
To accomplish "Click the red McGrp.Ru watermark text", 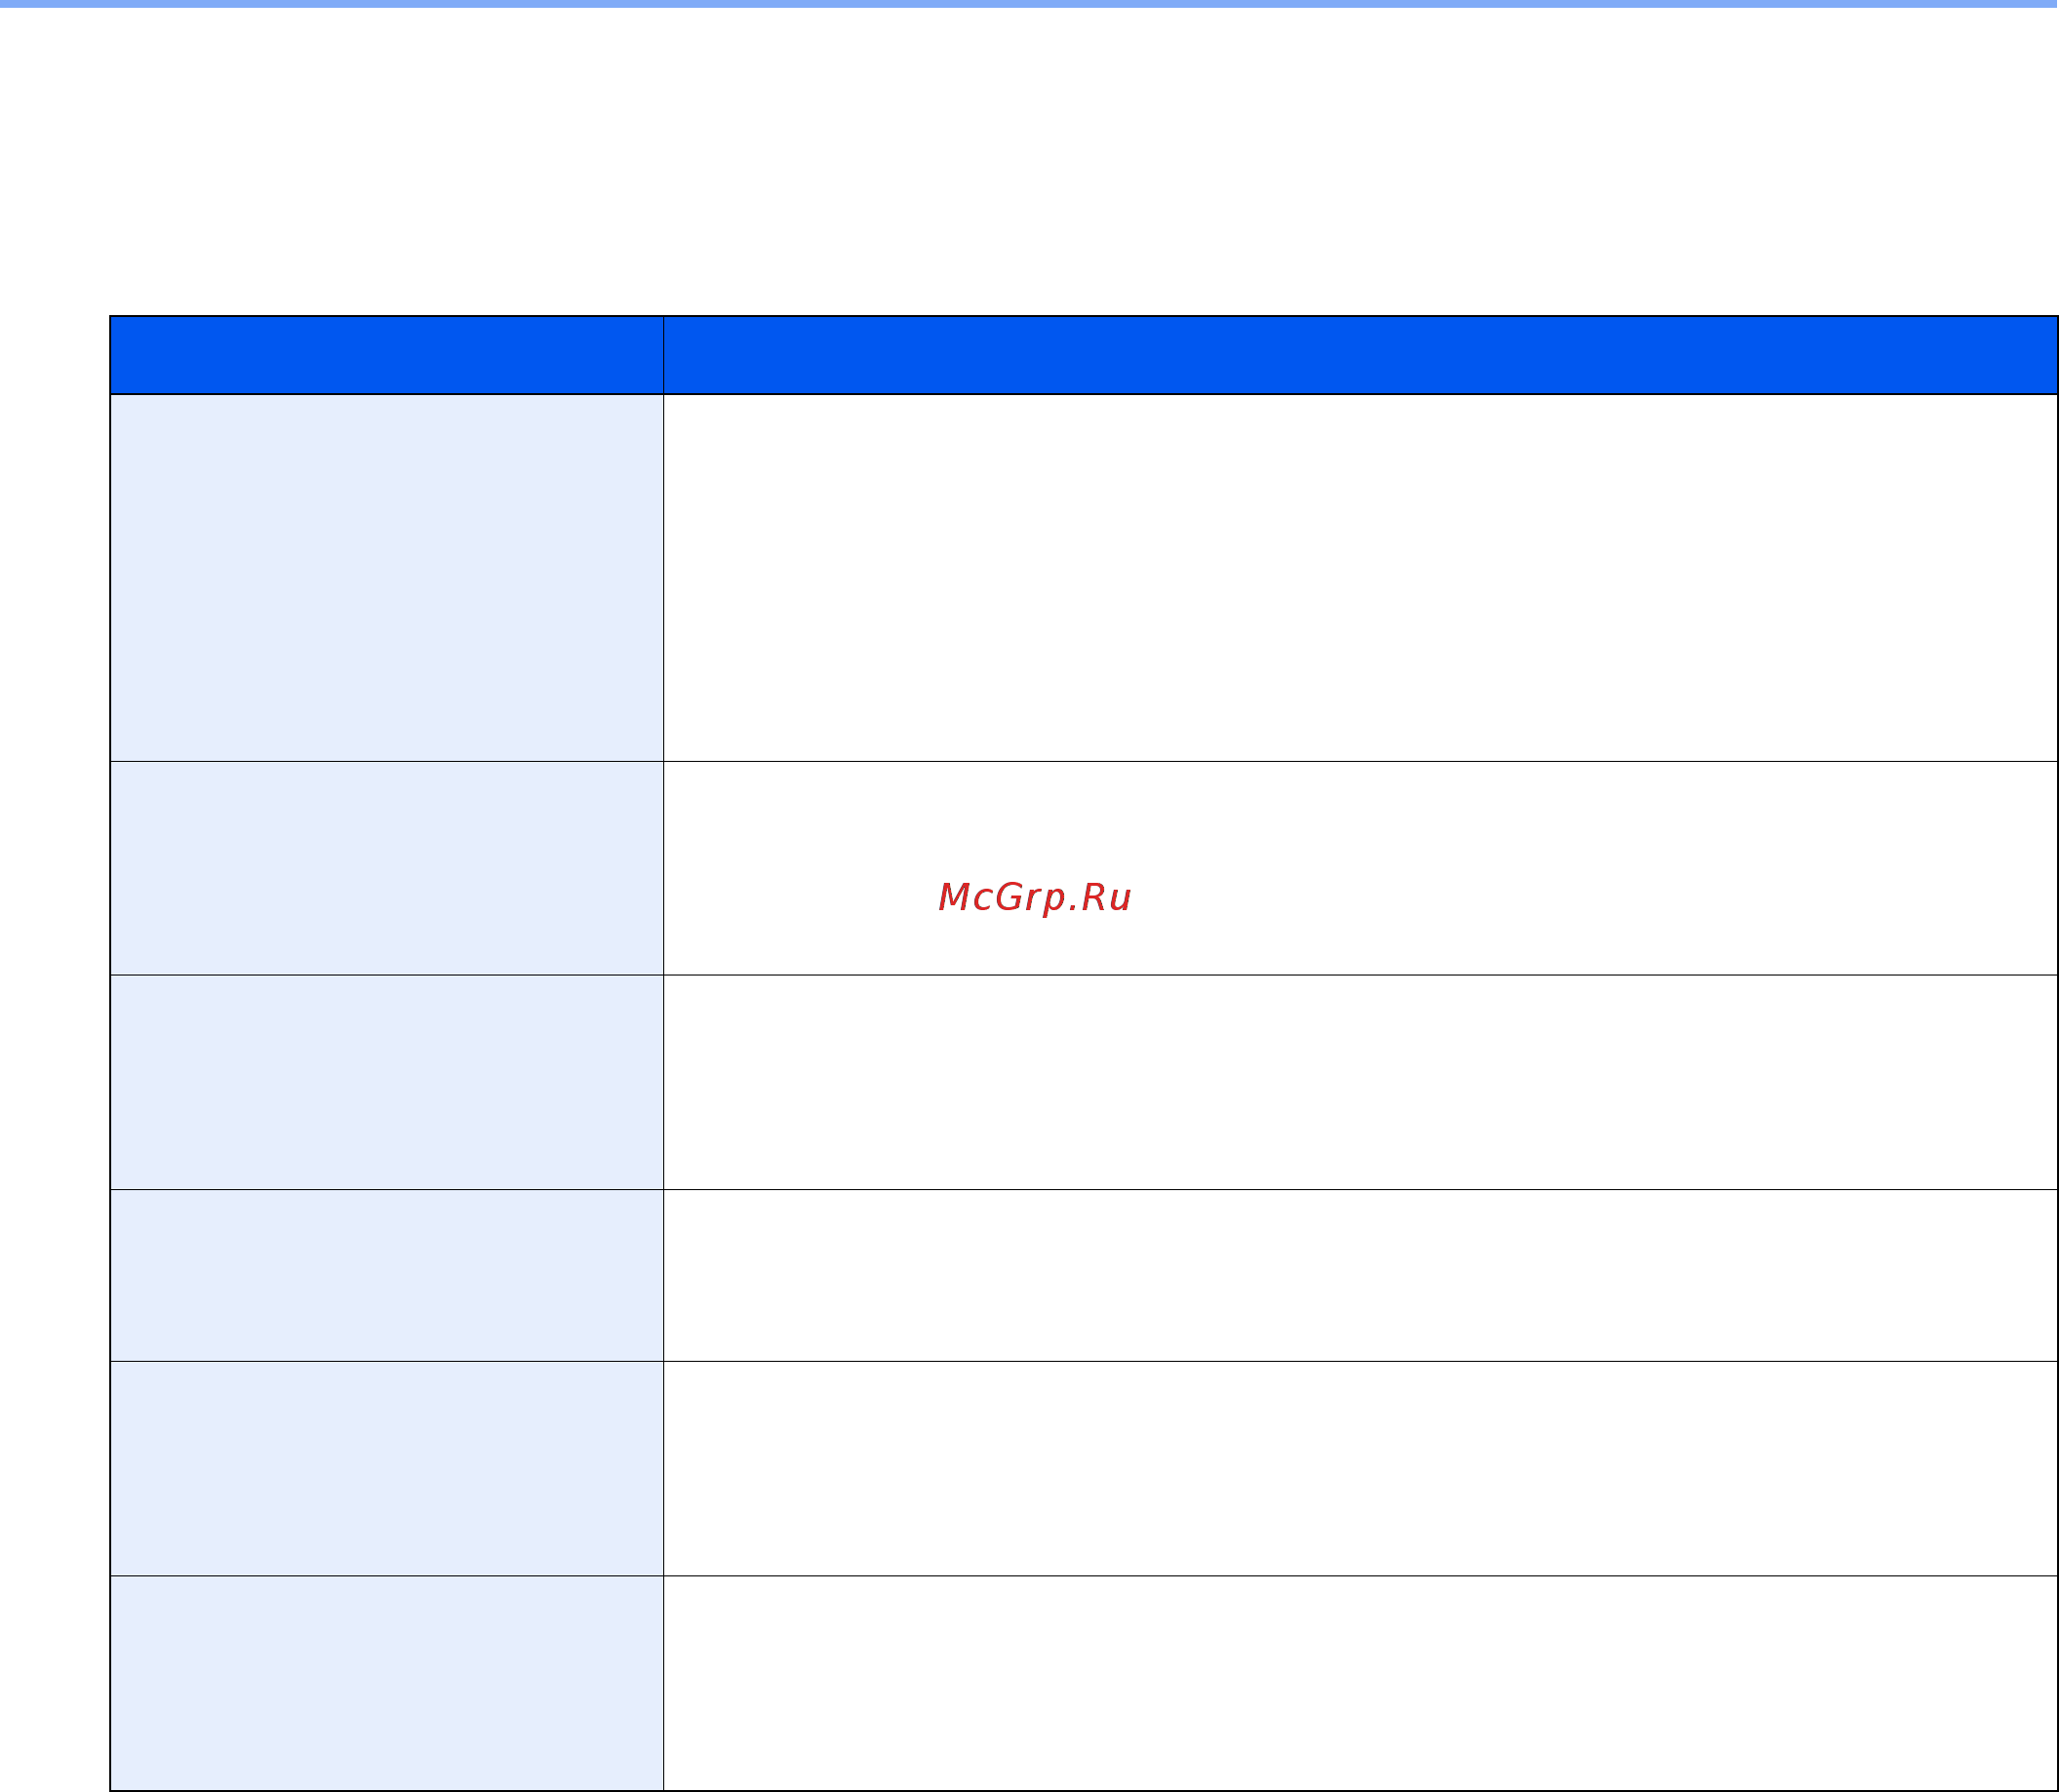I will pos(1034,898).
